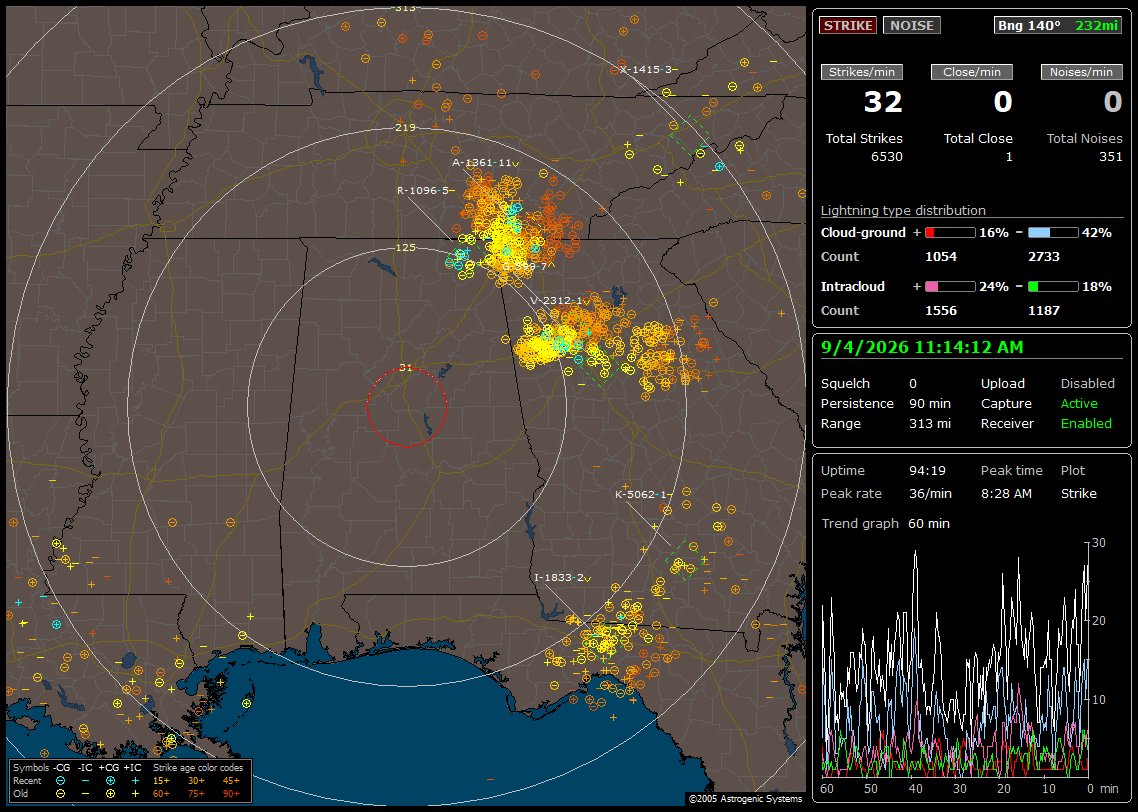
Task: Click storm cell label R-1096-5
Action: coord(425,190)
